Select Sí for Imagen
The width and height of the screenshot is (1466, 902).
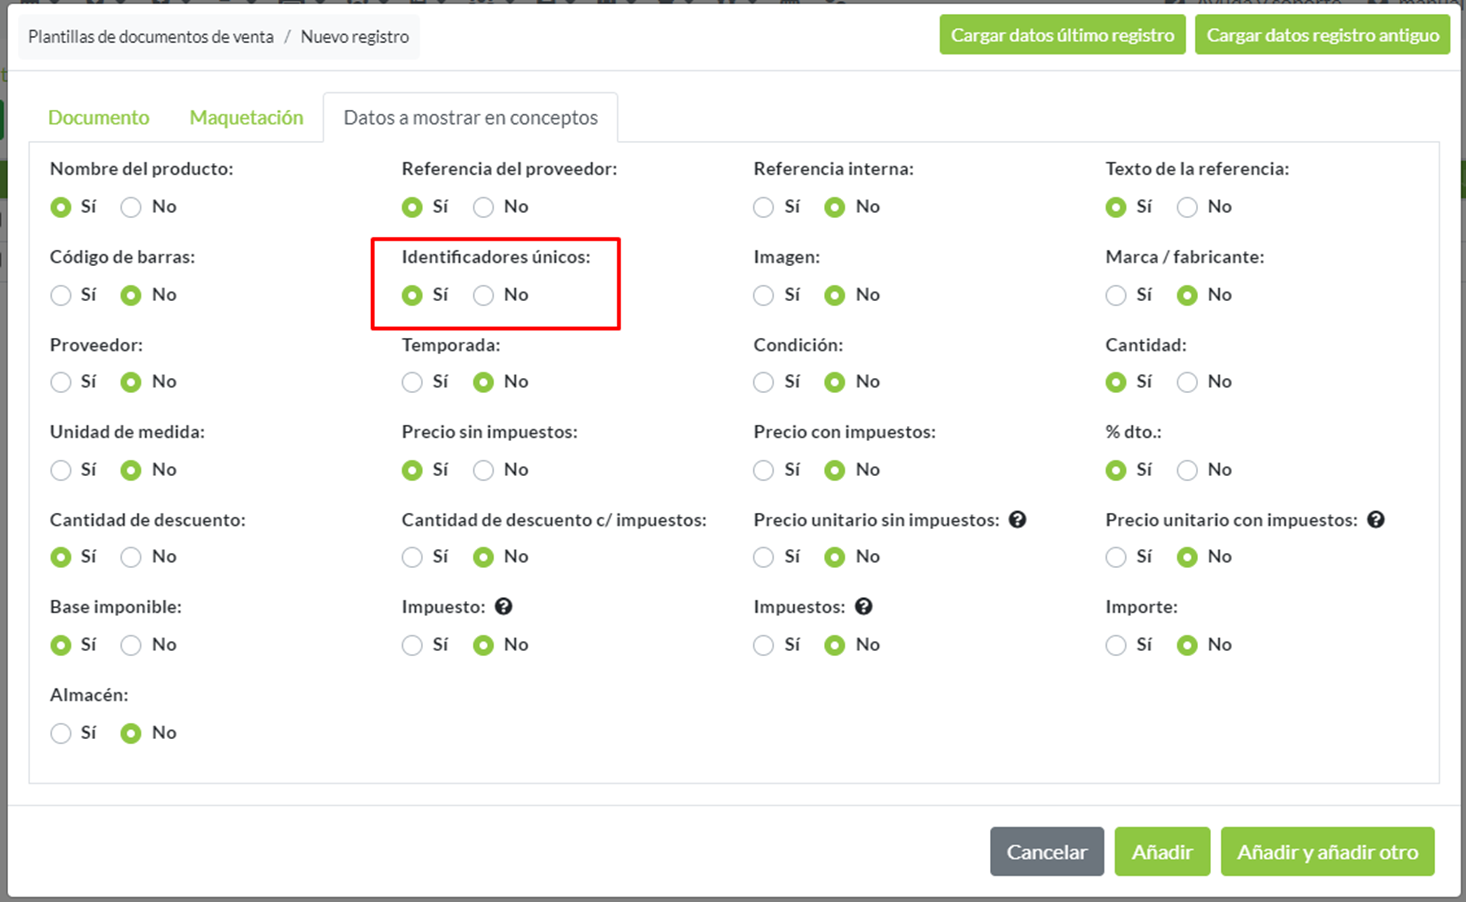764,295
